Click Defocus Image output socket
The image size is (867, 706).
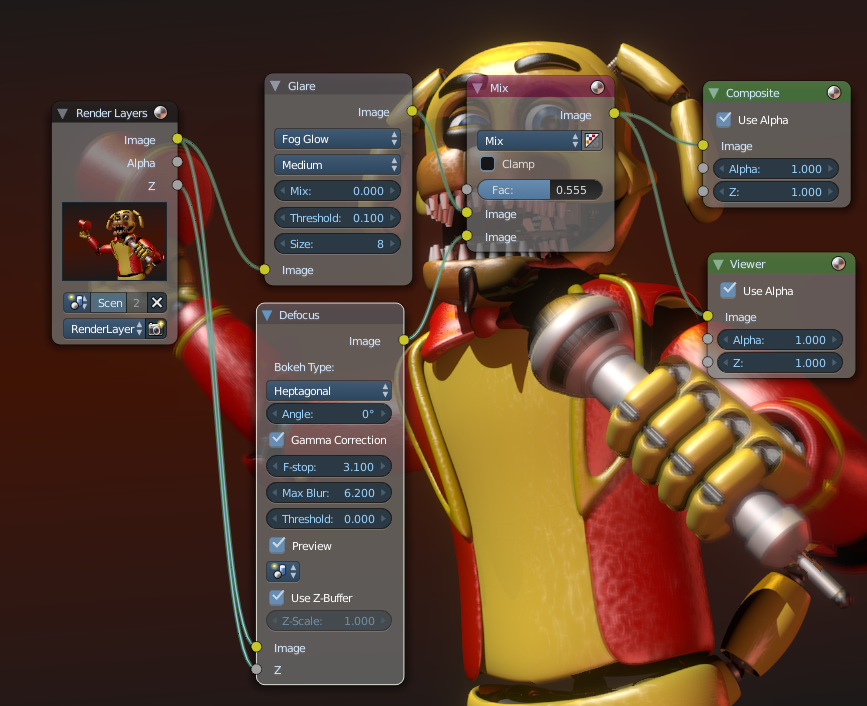404,339
